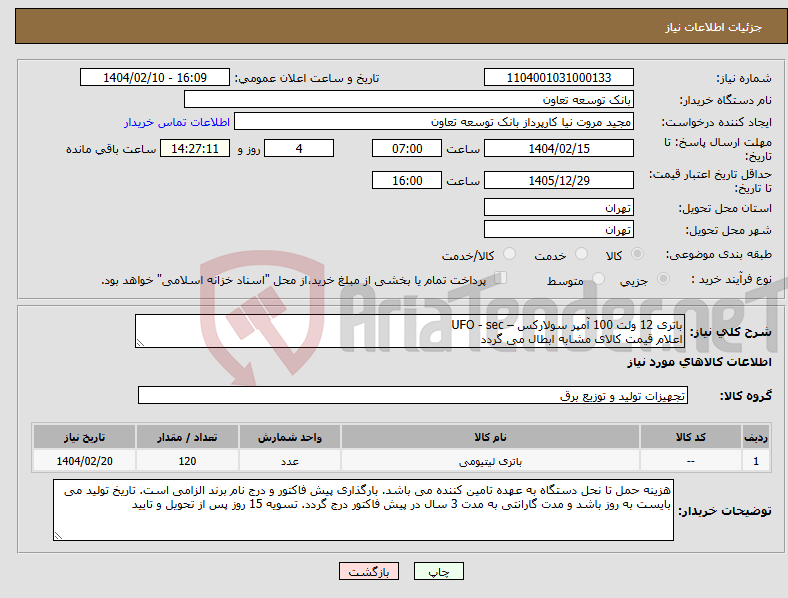Click the goods group field تجهیزات تولید و توزیع برق
788x598 pixels.
click(413, 395)
